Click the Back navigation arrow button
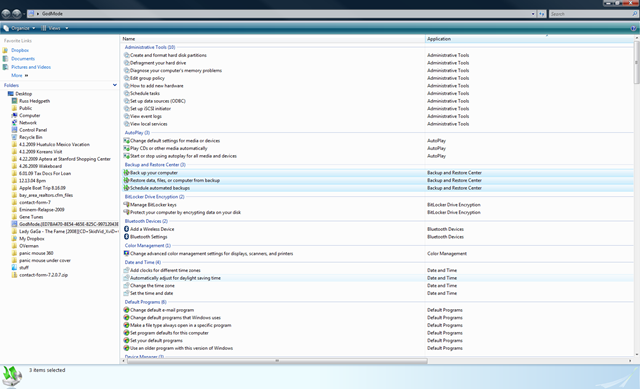Image resolution: width=640 pixels, height=389 pixels. tap(6, 14)
